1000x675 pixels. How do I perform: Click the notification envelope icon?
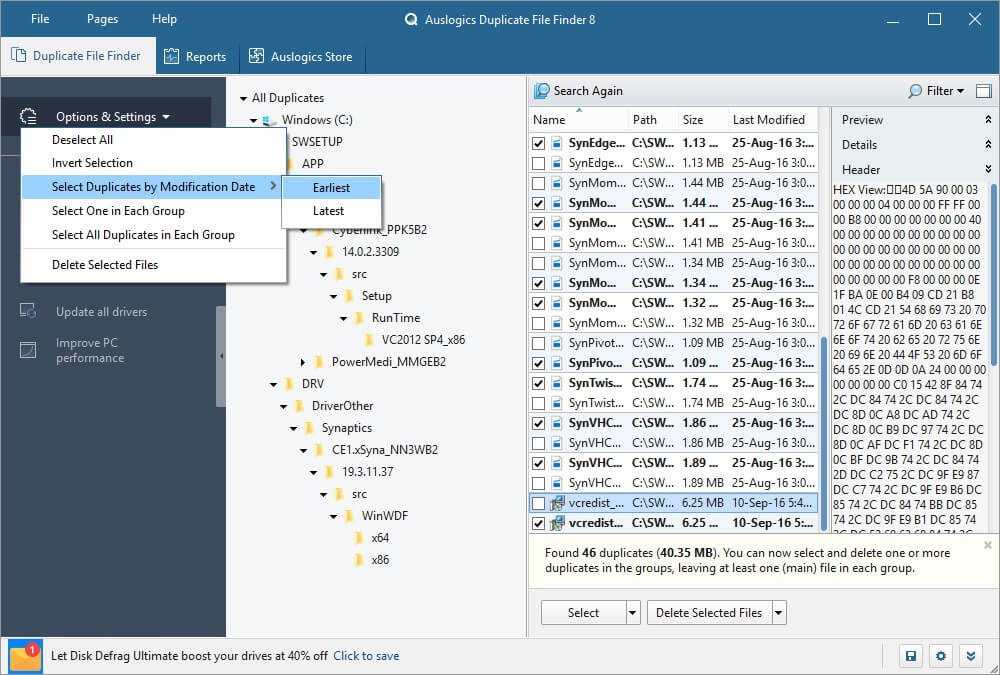pyautogui.click(x=24, y=656)
